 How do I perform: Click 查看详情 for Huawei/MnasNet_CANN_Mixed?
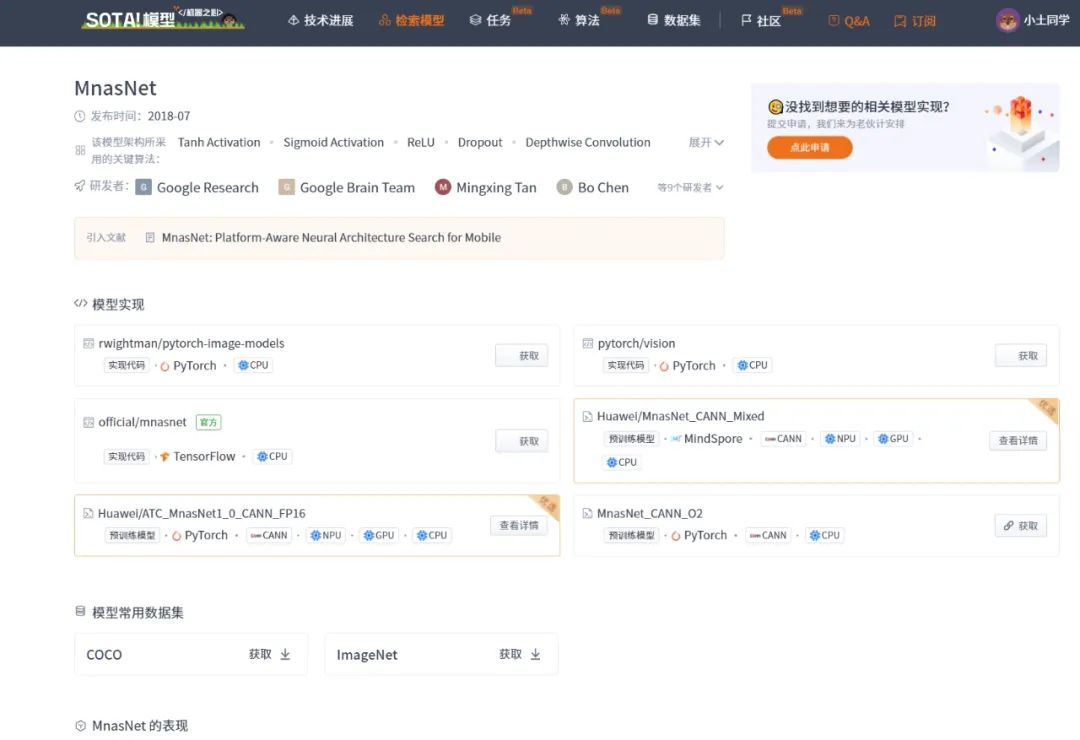[1018, 440]
